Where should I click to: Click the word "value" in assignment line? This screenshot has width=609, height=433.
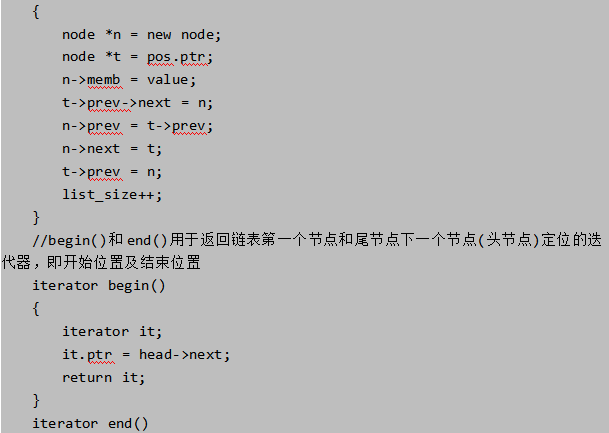tap(167, 80)
